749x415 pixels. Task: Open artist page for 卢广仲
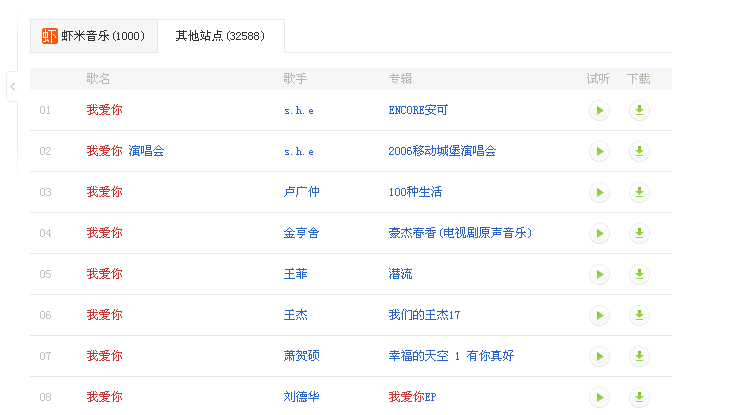point(301,192)
